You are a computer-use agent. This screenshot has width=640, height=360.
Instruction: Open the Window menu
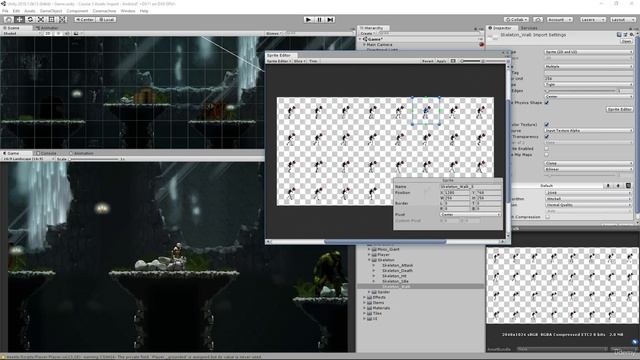(x=128, y=11)
